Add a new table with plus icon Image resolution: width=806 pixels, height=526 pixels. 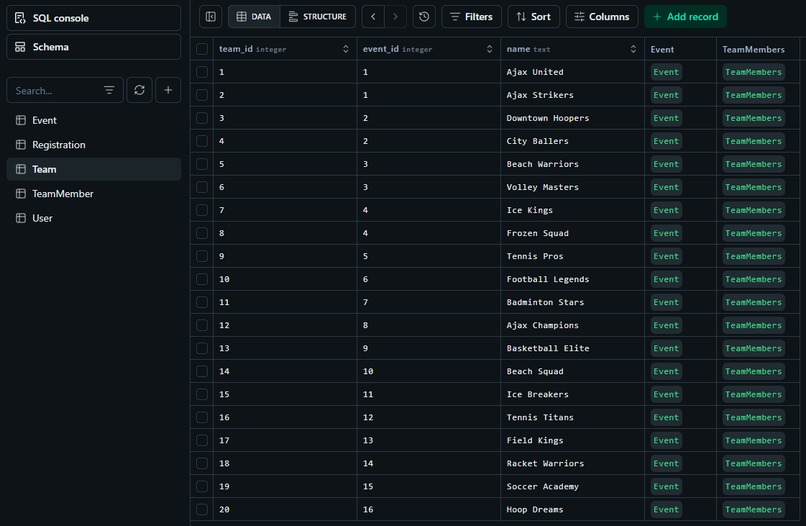168,90
